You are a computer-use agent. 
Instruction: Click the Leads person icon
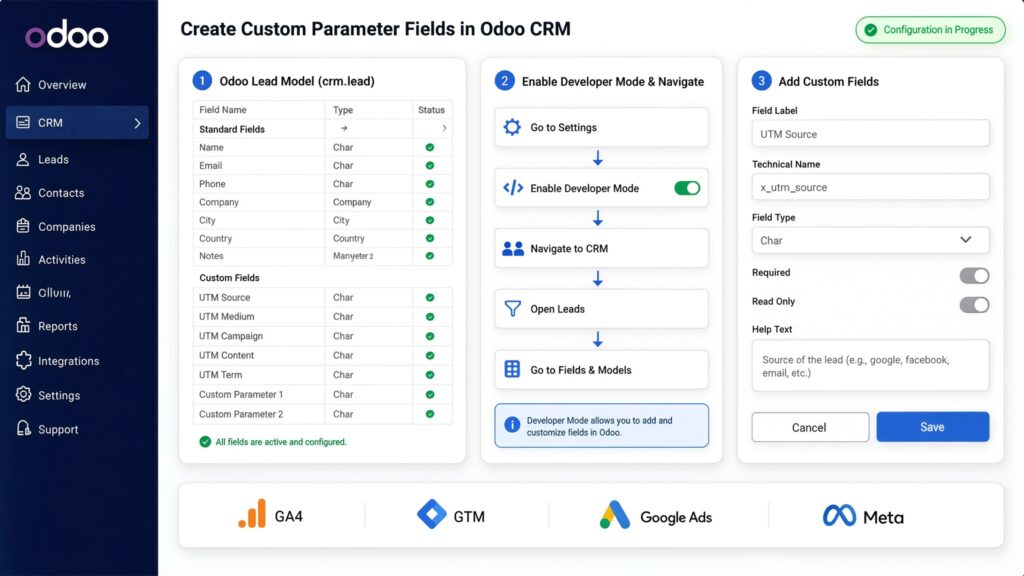[23, 159]
